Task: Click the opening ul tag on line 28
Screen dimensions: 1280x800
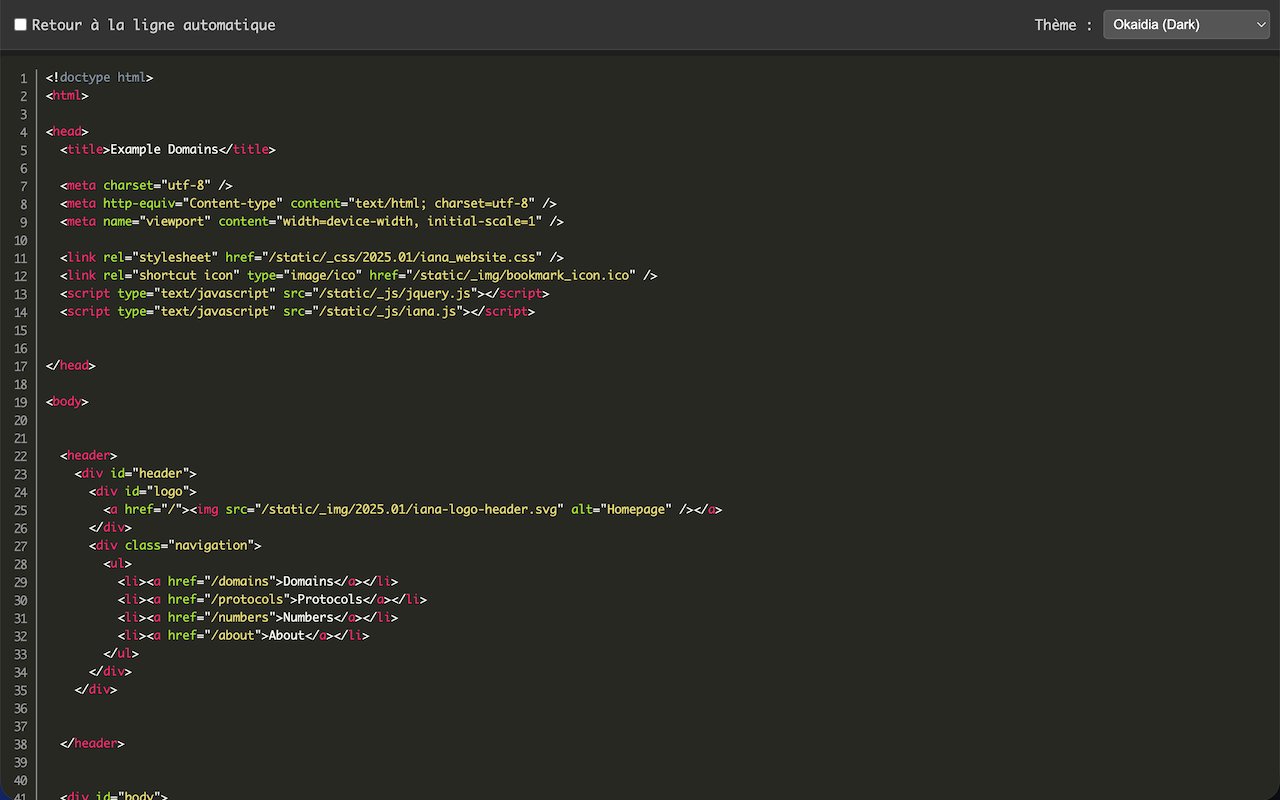Action: pyautogui.click(x=118, y=563)
